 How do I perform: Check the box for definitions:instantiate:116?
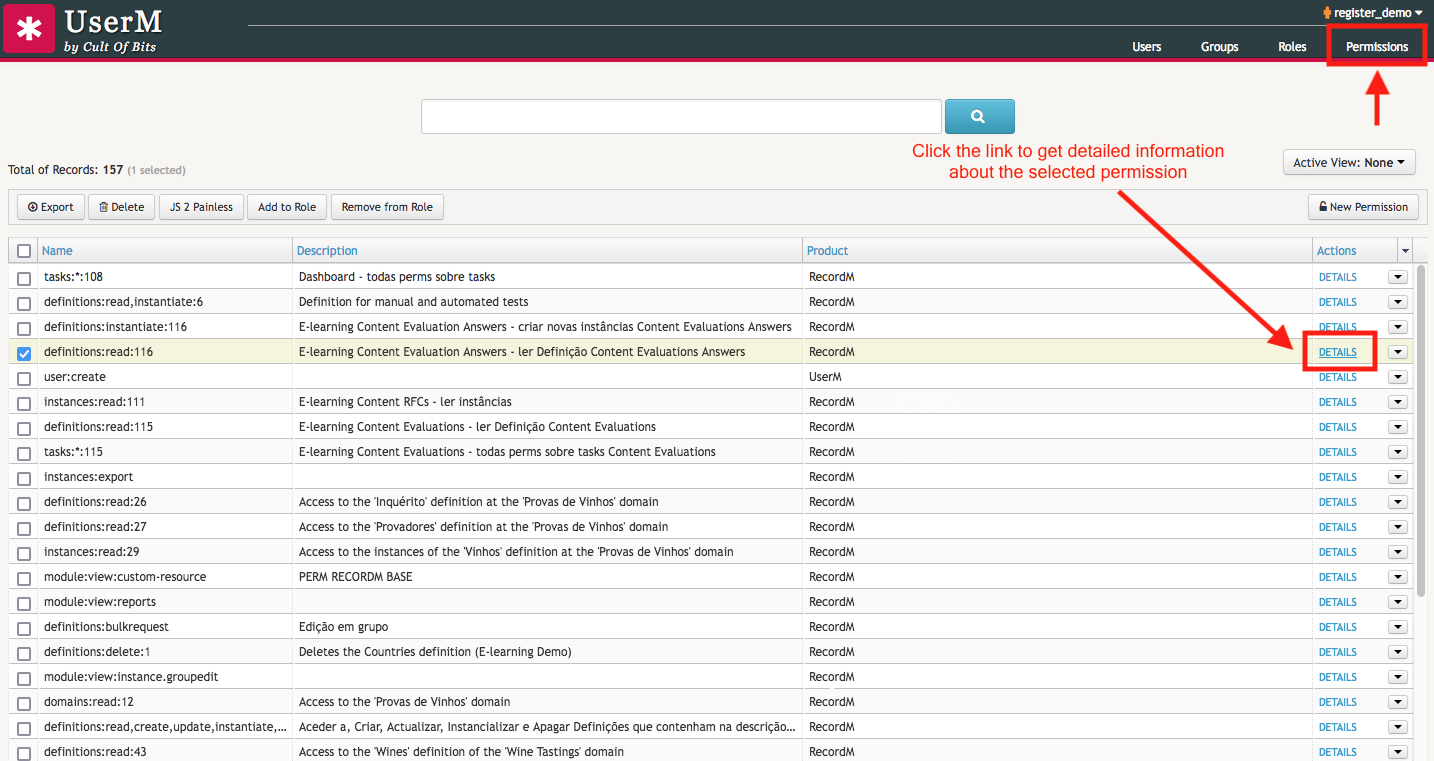pyautogui.click(x=24, y=328)
